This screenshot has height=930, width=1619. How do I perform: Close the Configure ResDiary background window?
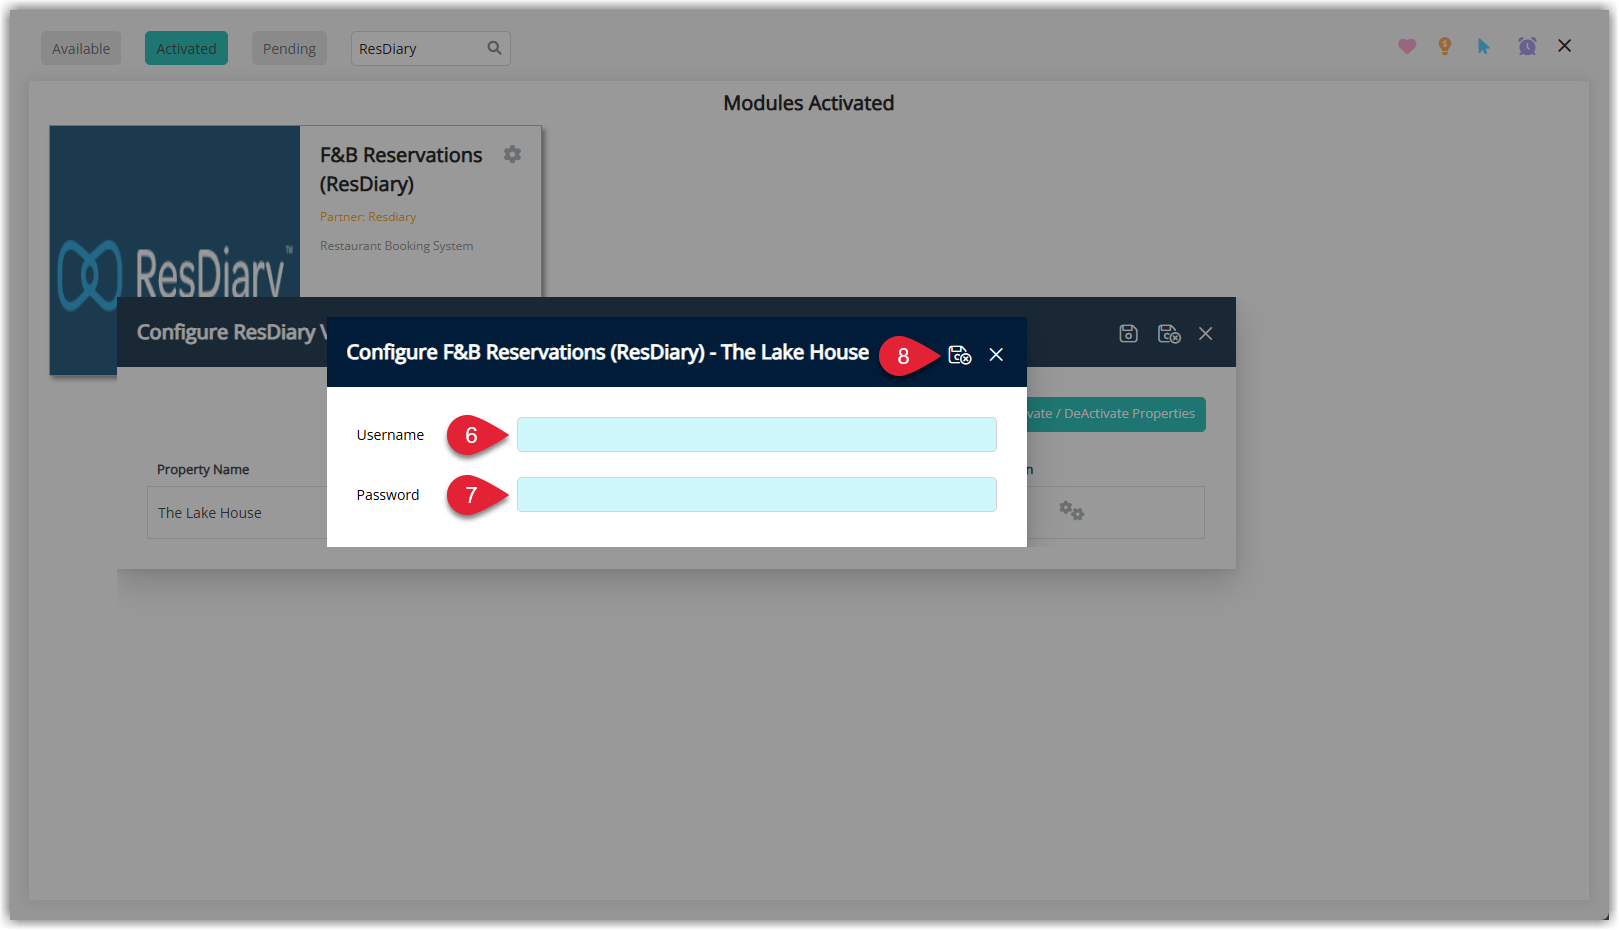tap(1206, 334)
